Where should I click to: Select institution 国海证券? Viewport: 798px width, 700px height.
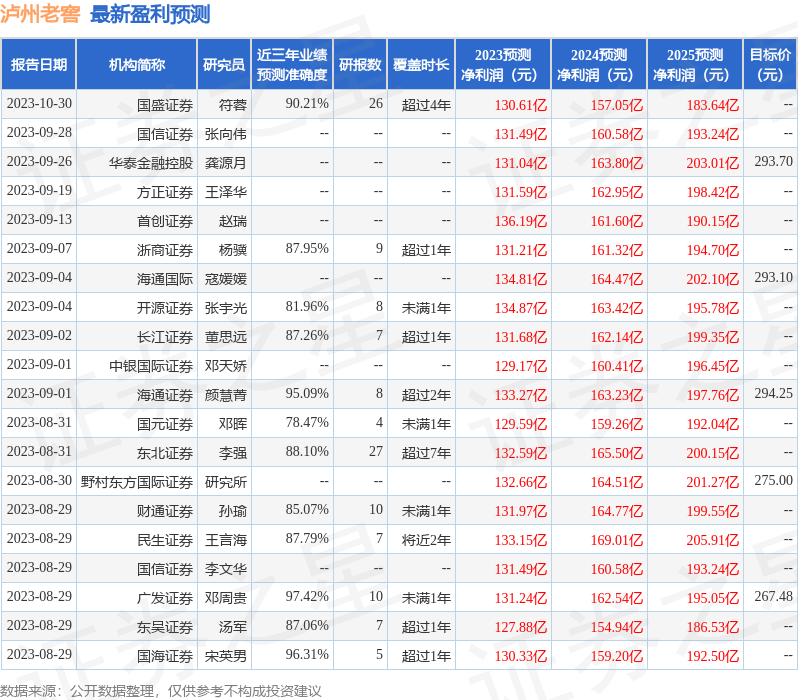click(x=165, y=657)
